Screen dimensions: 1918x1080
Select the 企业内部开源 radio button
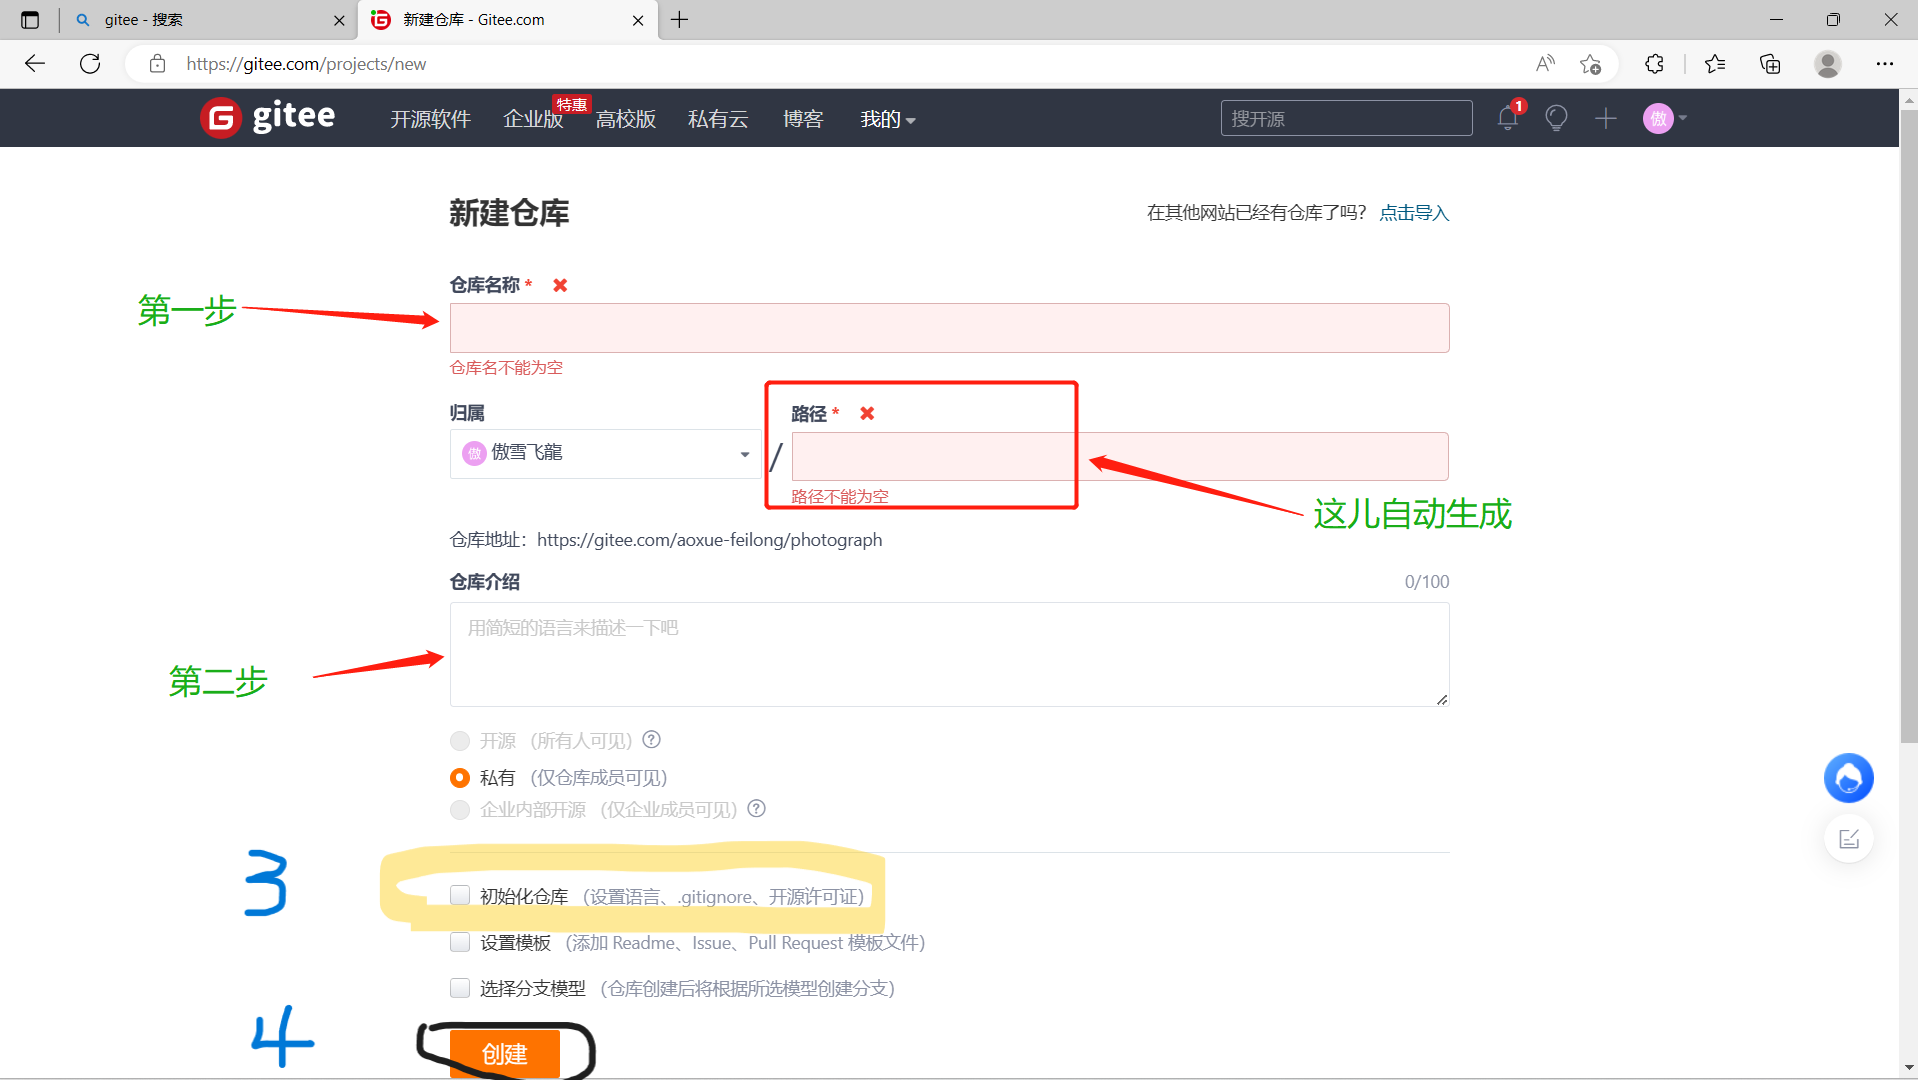[460, 810]
